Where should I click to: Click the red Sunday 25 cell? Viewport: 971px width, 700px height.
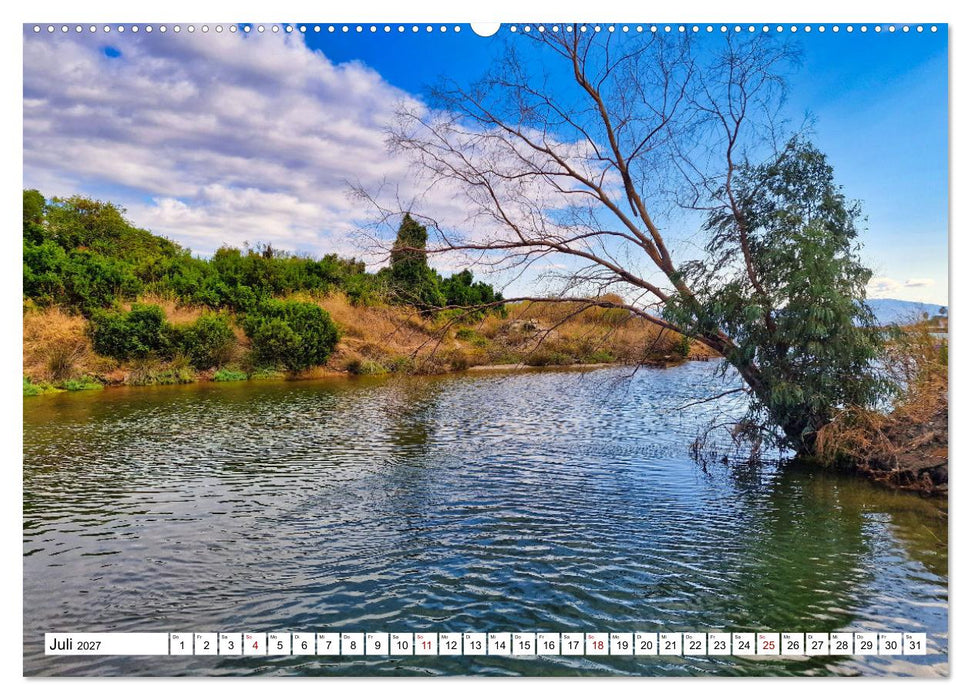[769, 644]
